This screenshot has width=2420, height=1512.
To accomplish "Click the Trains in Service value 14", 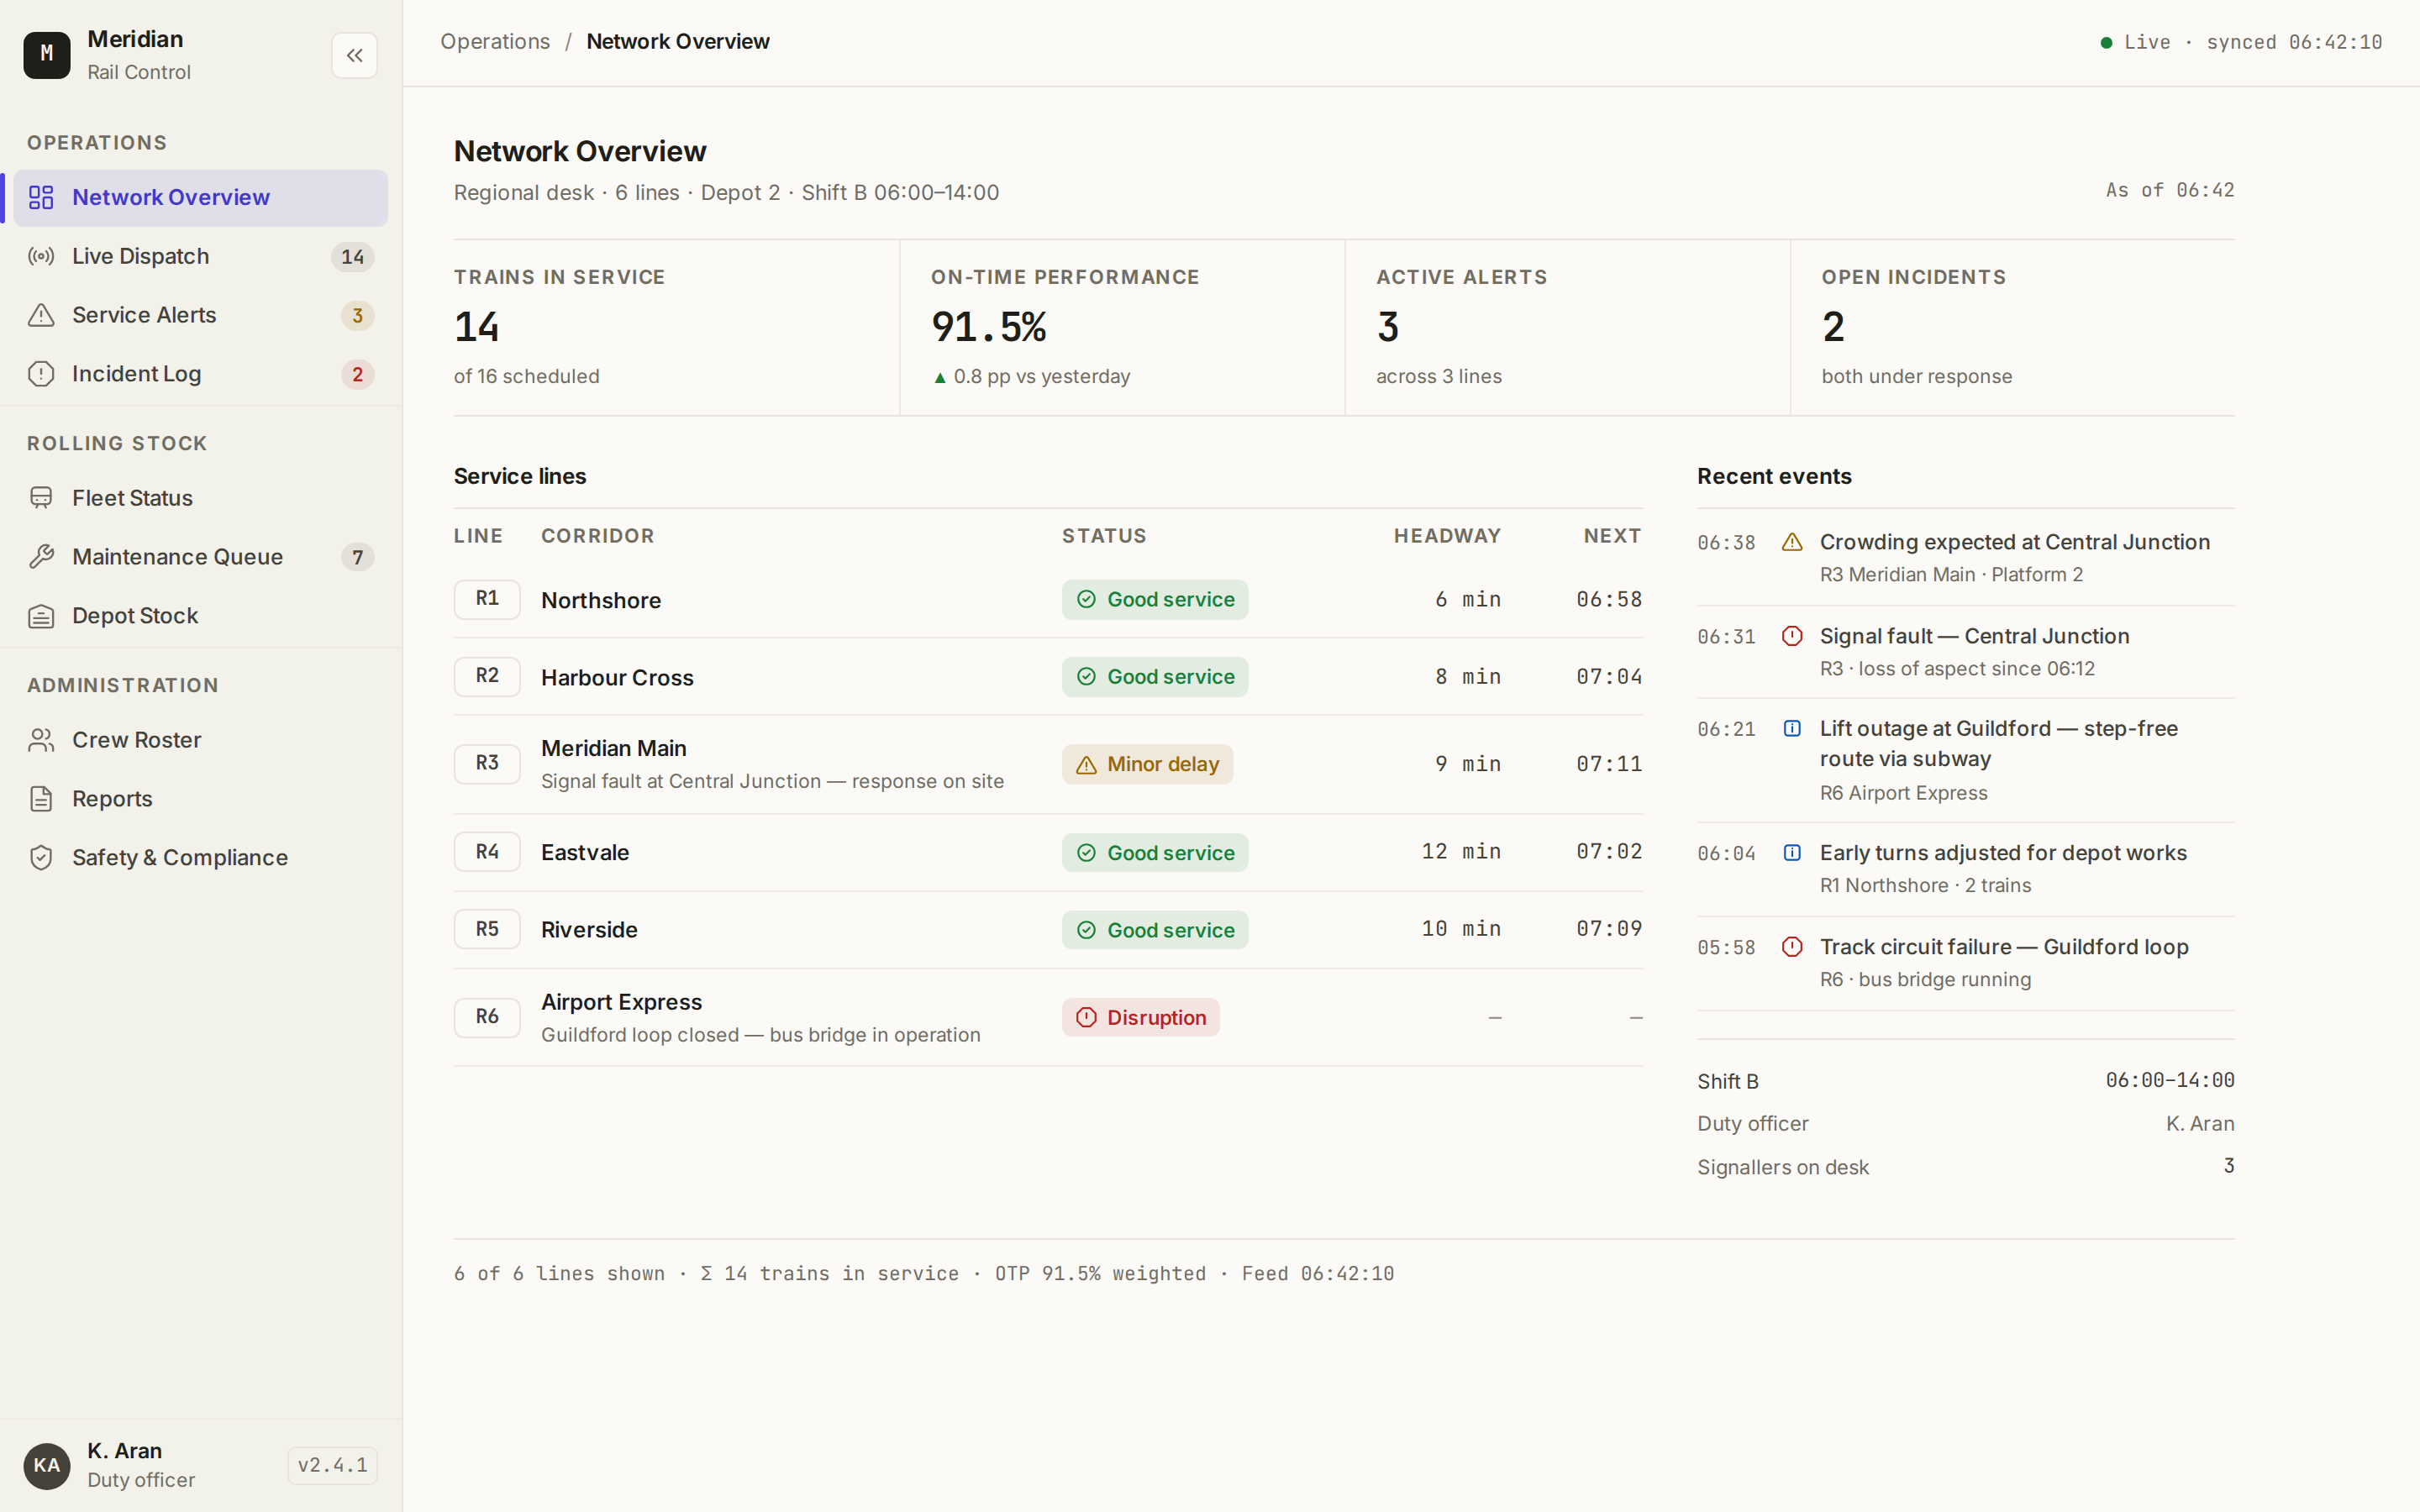I will click(x=476, y=327).
